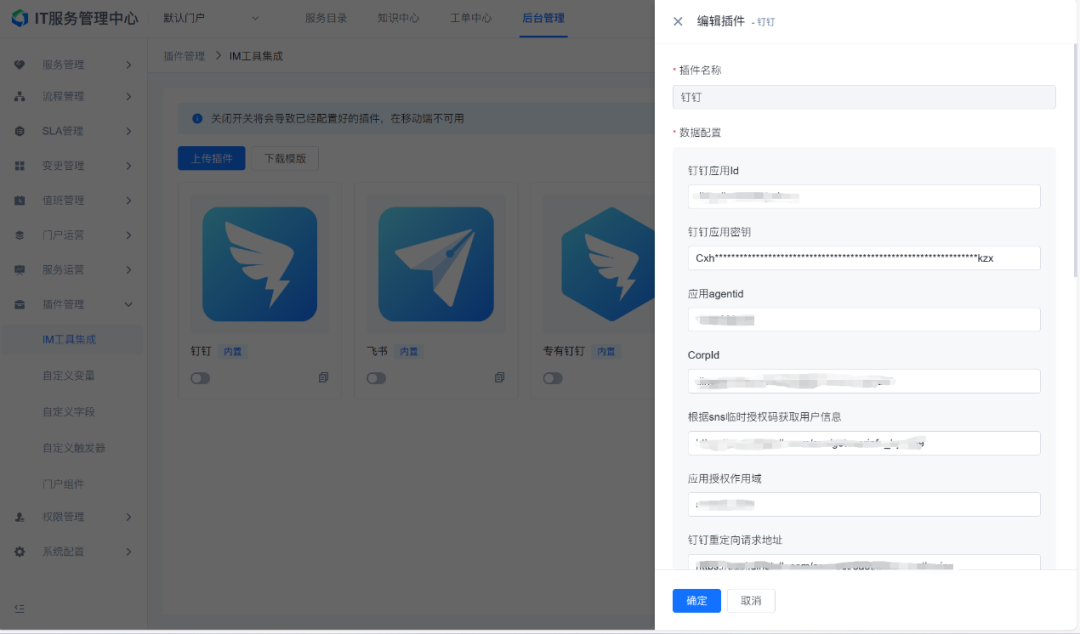Click the 飞书 plugin logo thumbnail
The height and width of the screenshot is (634, 1080).
[436, 264]
